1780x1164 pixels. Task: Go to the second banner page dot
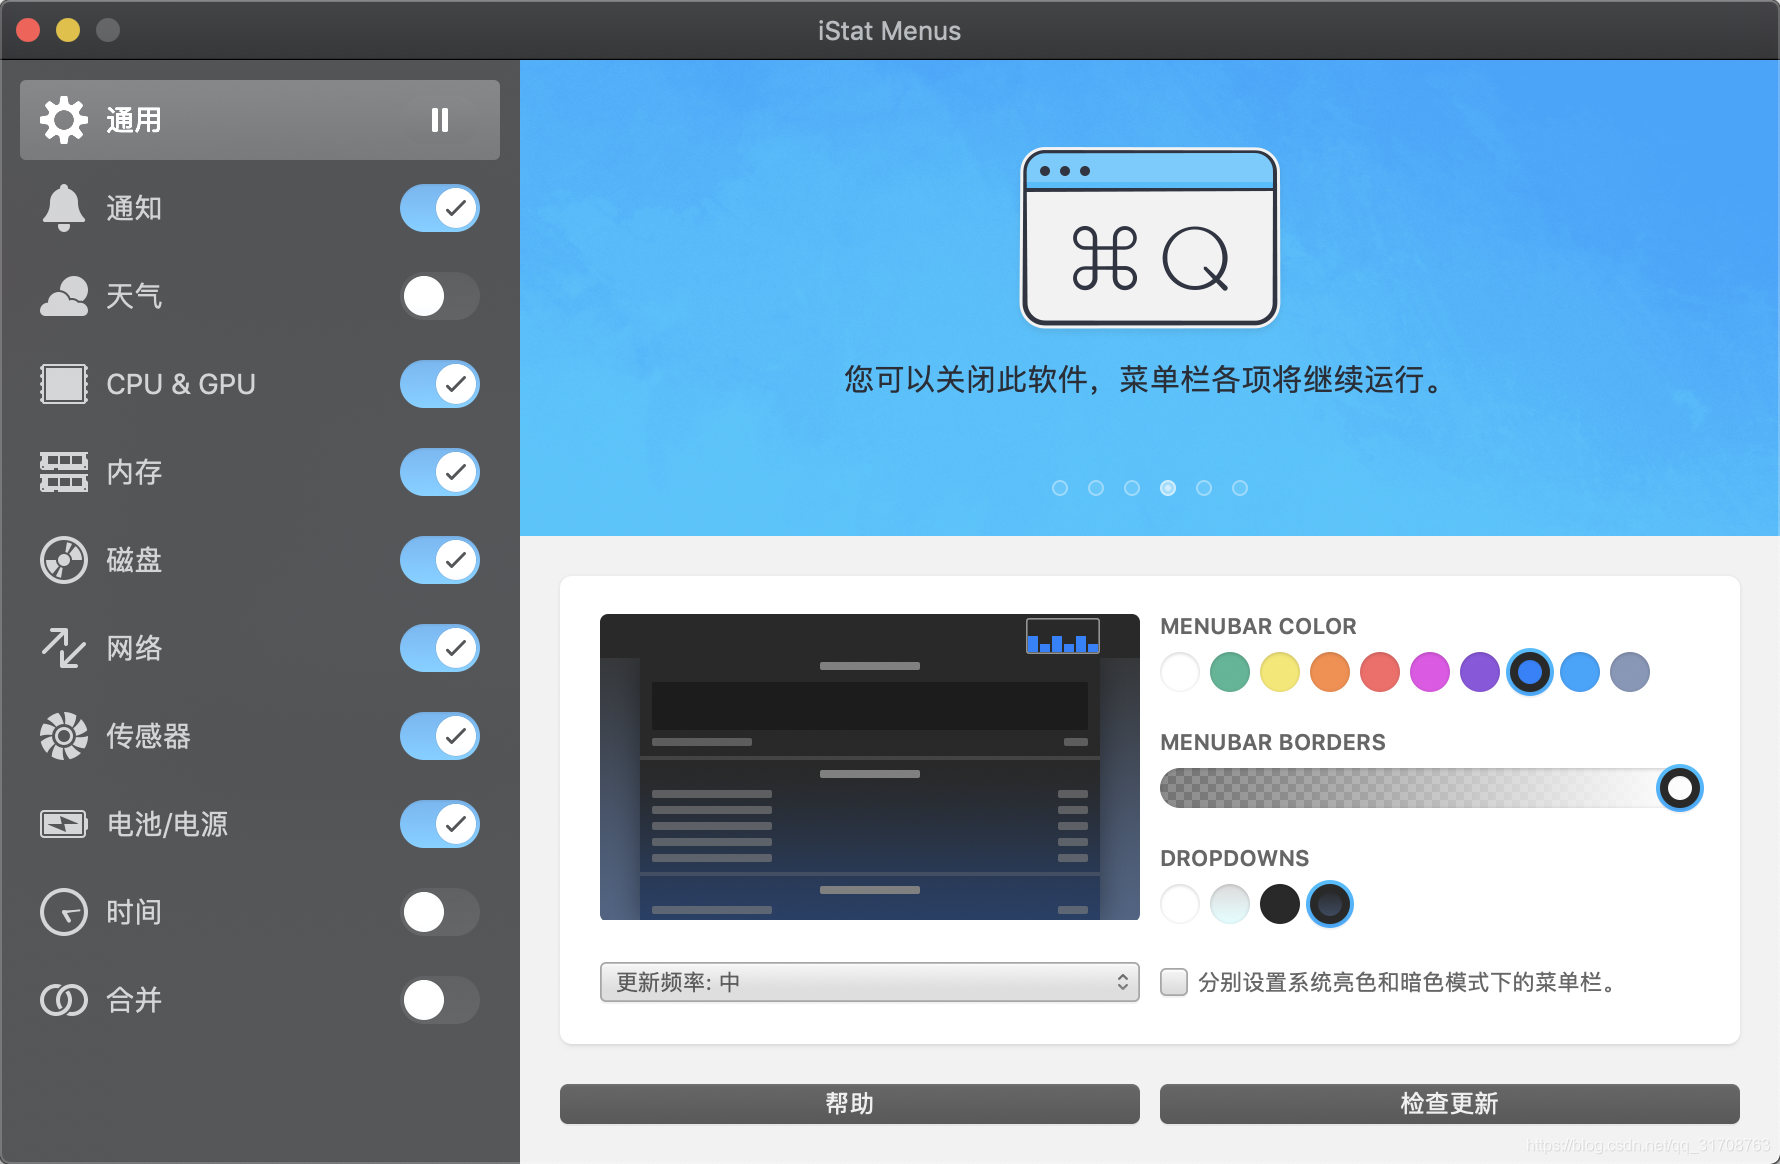1096,488
